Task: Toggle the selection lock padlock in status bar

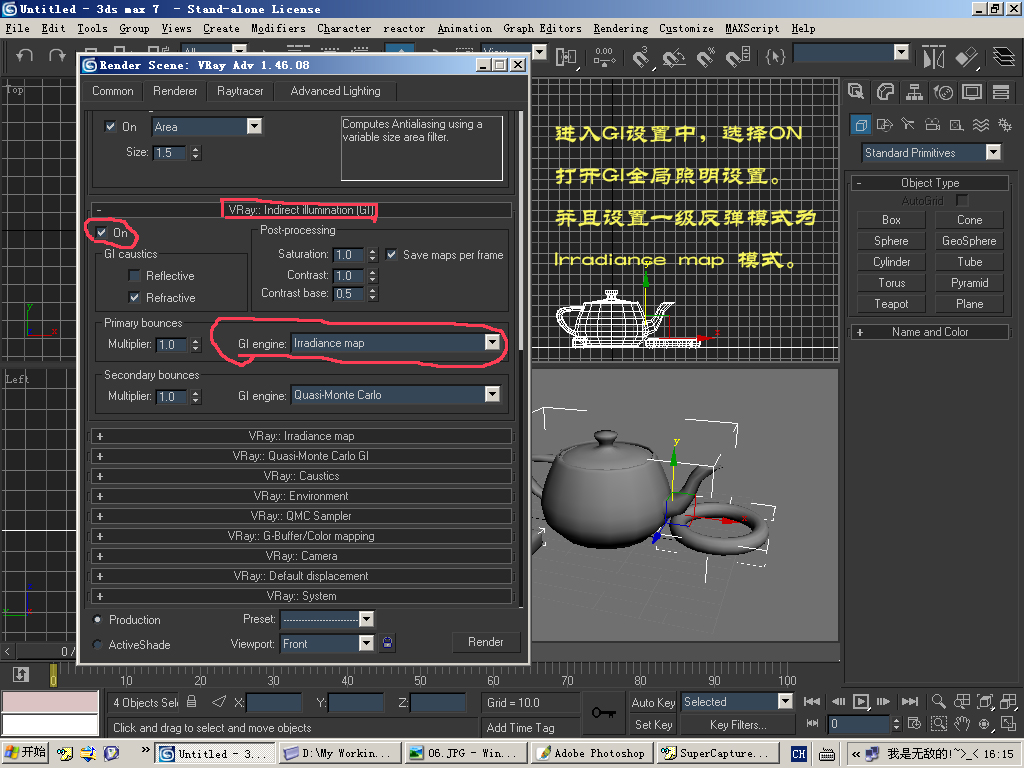Action: click(191, 701)
